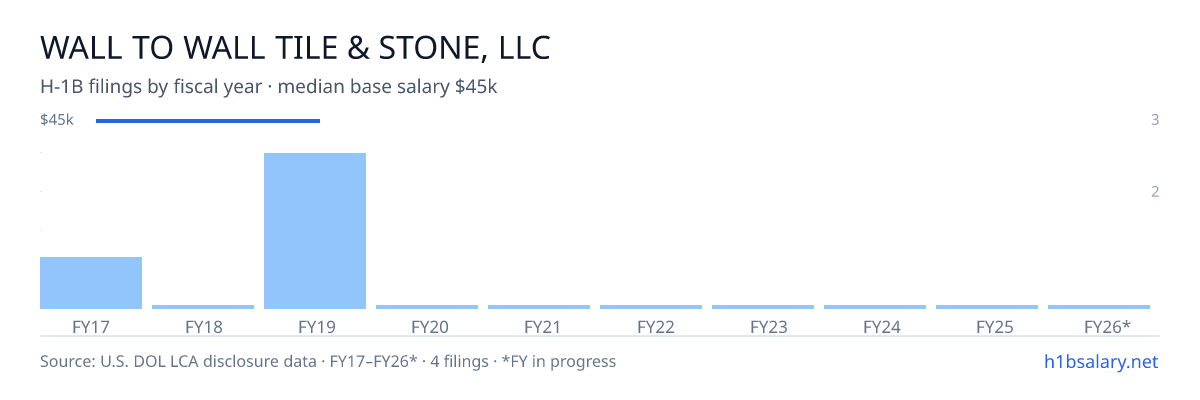Viewport: 1200px width, 400px height.
Task: Click the FY22 bar stub
Action: pos(651,307)
